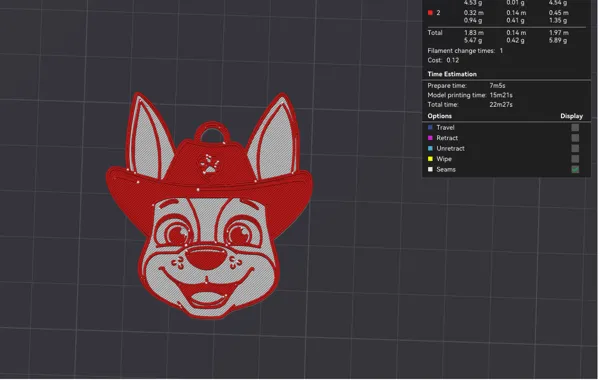This screenshot has height=380, width=600.
Task: Click the cyan Unretract color swatch
Action: pos(431,148)
